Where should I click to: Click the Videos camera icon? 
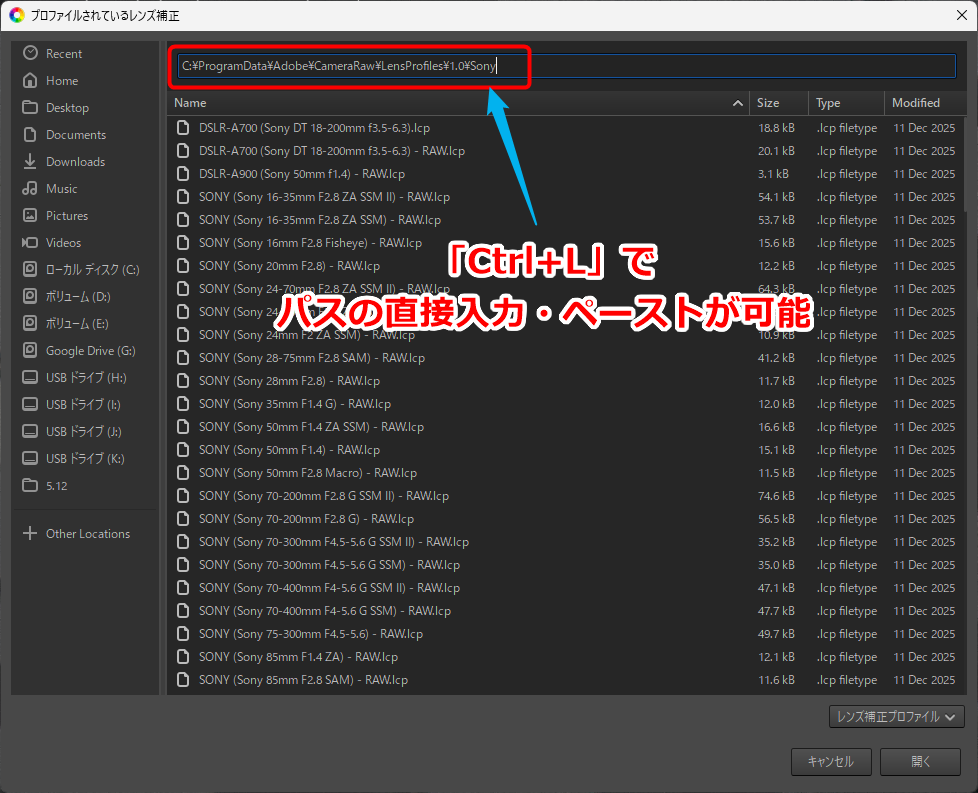pos(30,242)
